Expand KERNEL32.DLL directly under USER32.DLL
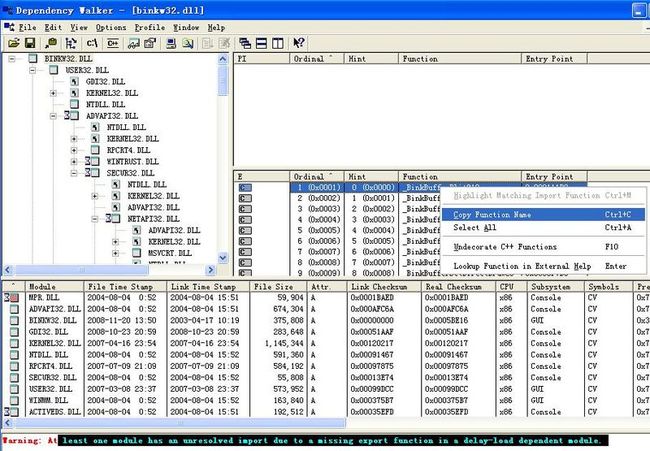The width and height of the screenshot is (650, 451). click(x=53, y=93)
